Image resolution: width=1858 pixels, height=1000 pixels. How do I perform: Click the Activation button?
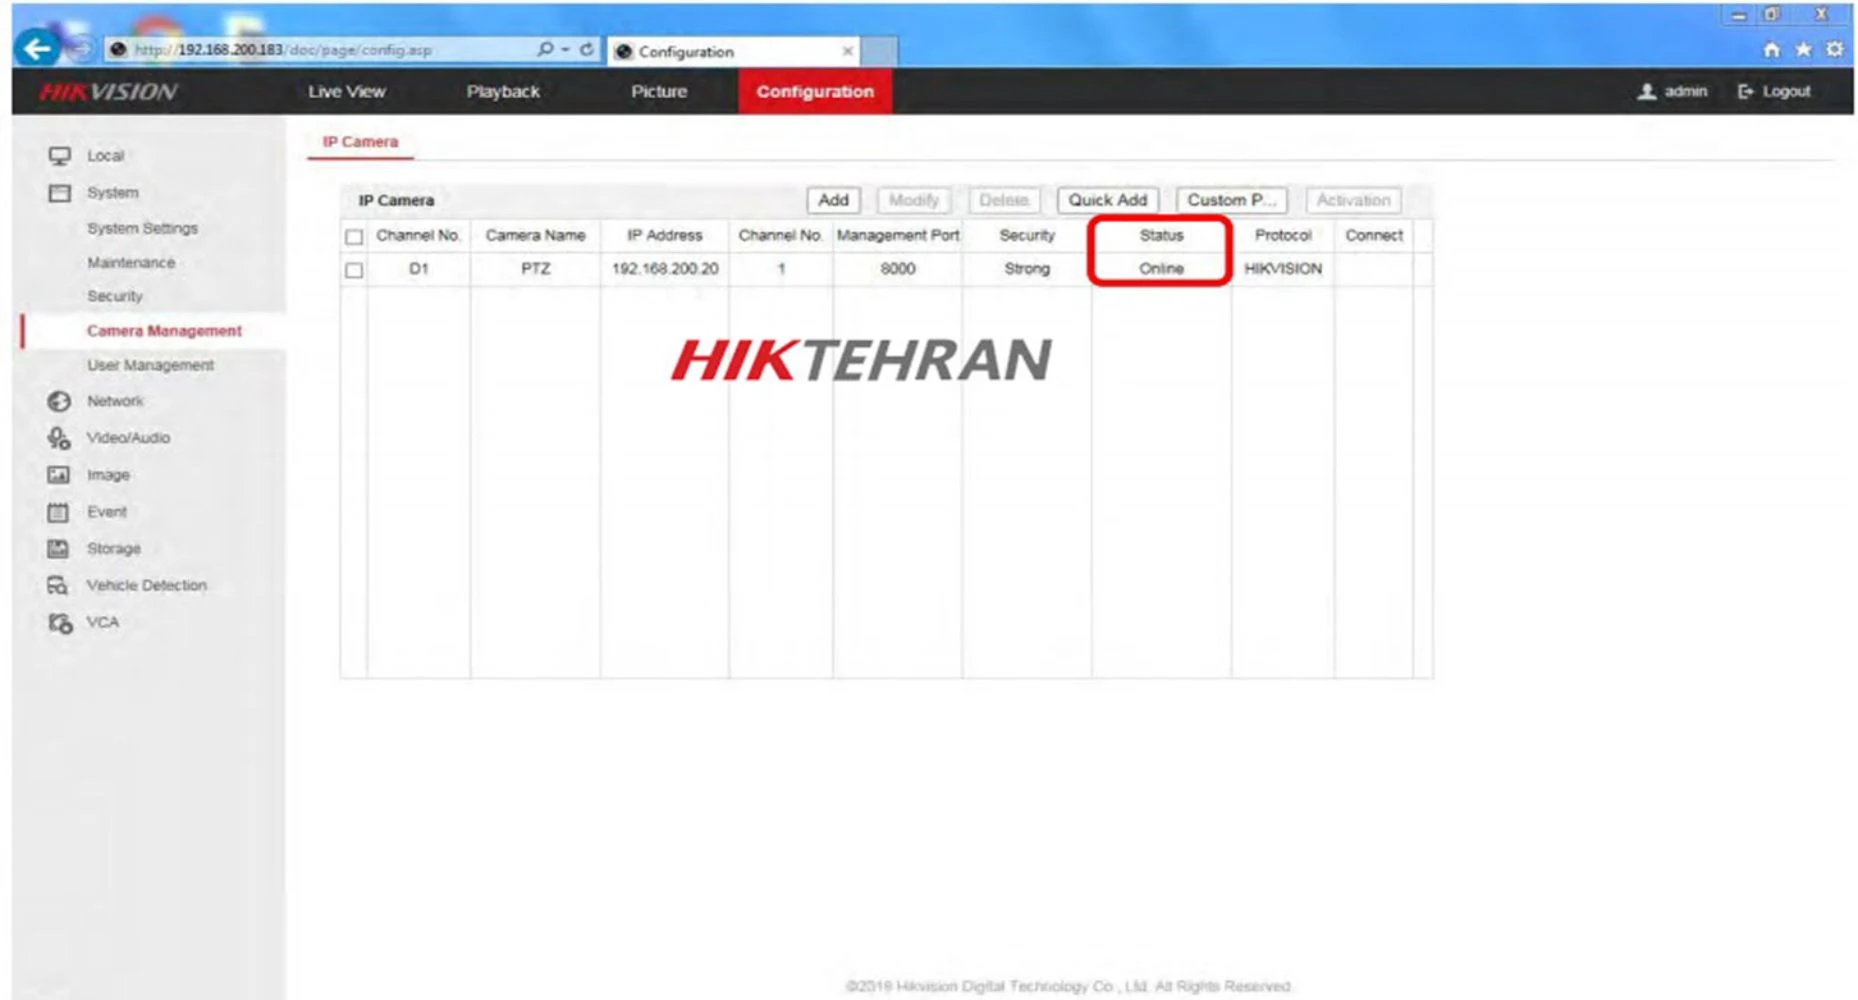click(1353, 200)
